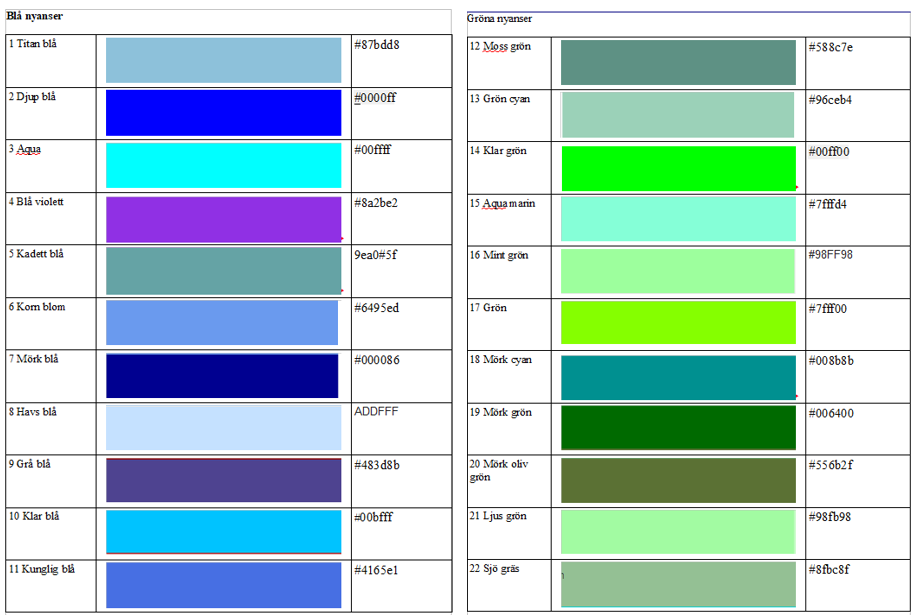Click the label 8 Havs blå

[33, 412]
